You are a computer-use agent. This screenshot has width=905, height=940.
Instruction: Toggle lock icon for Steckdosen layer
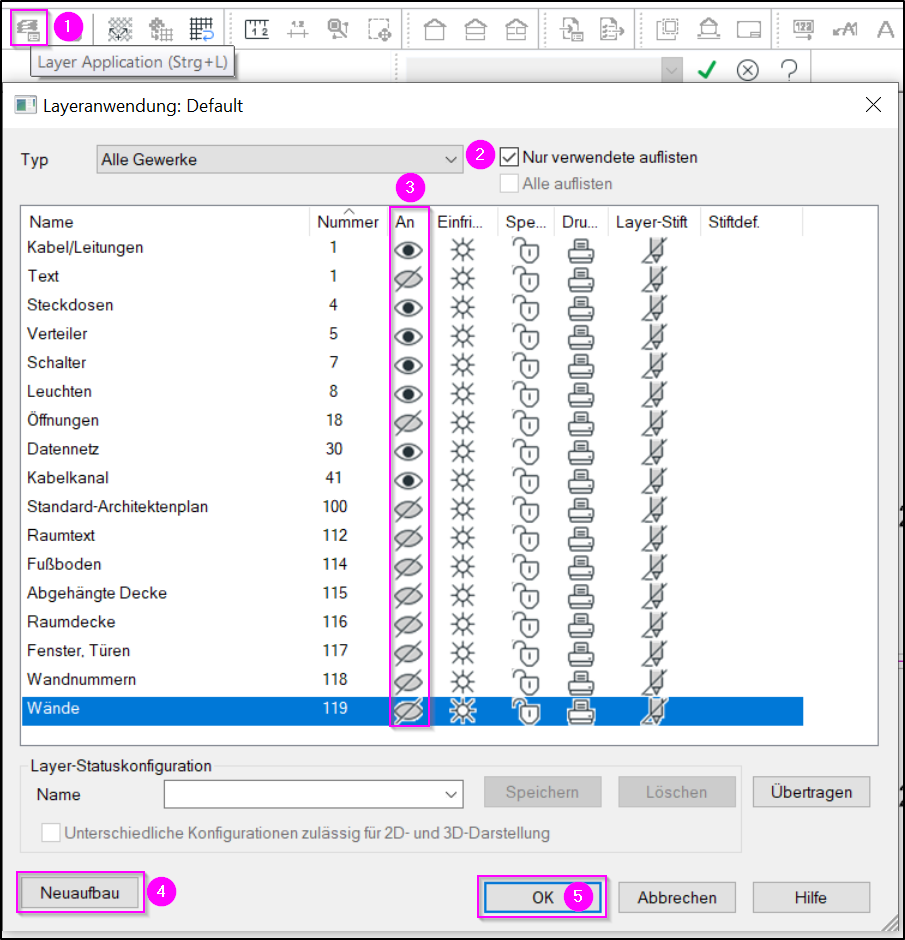click(526, 308)
